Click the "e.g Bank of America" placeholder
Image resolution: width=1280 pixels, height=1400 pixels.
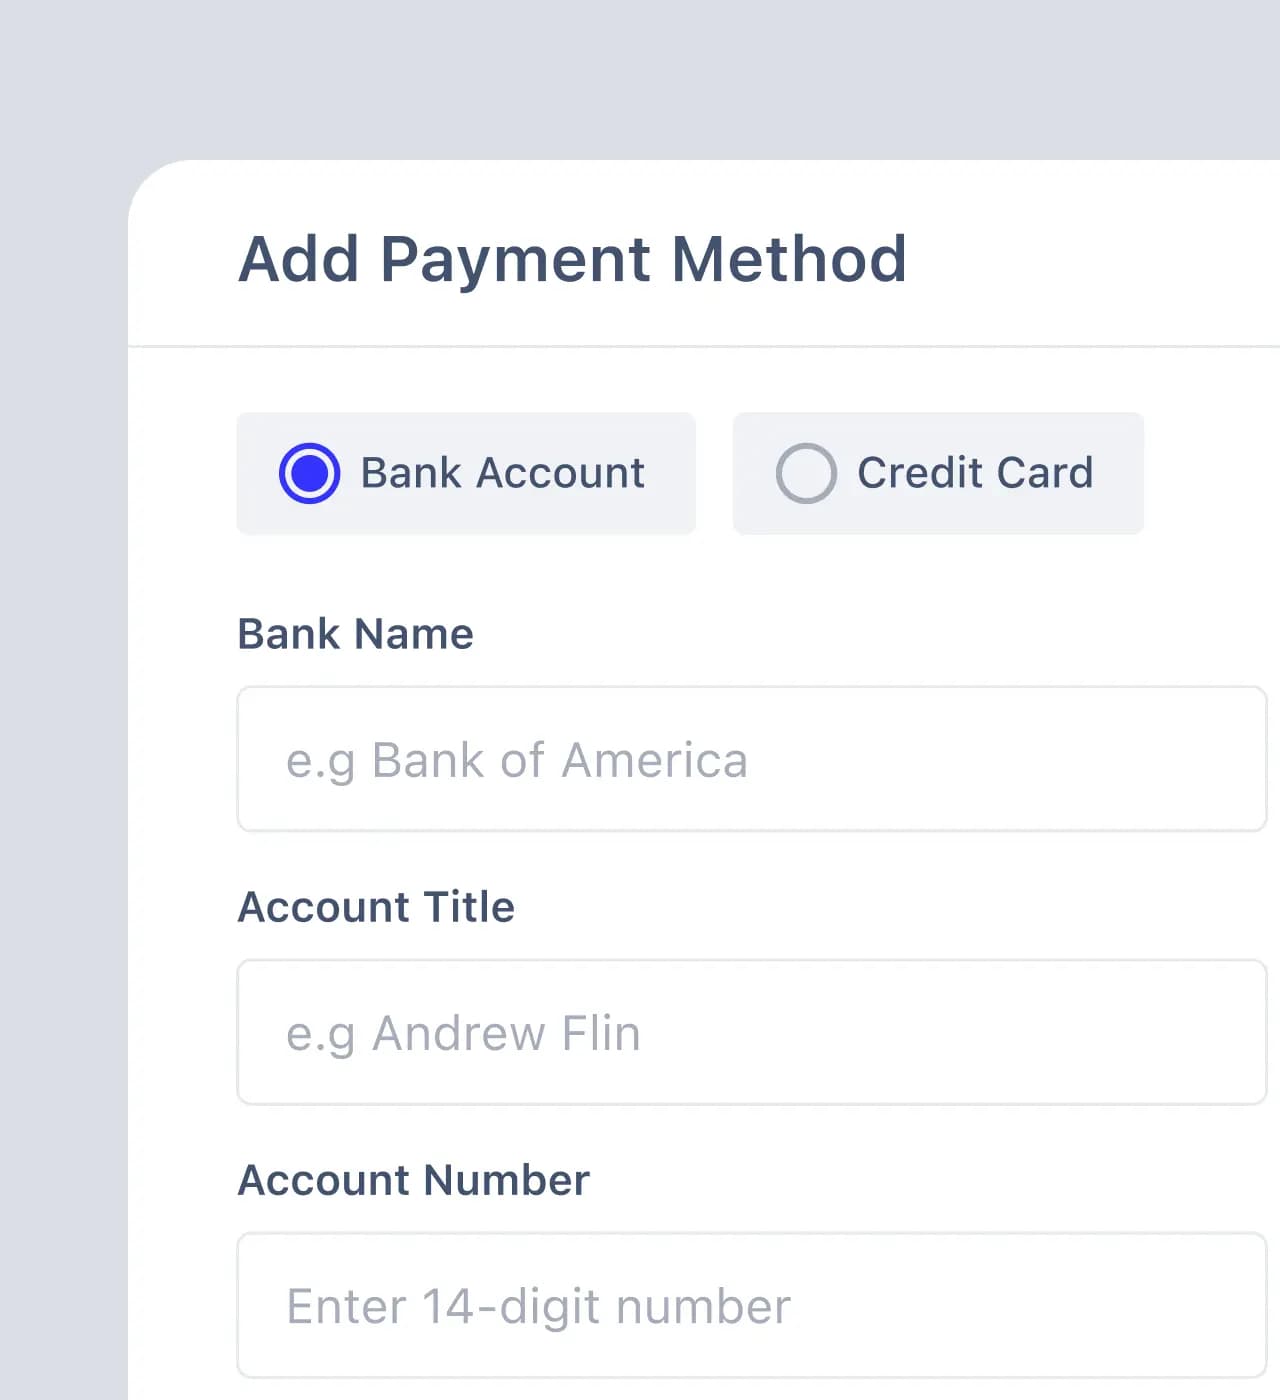[x=517, y=761]
